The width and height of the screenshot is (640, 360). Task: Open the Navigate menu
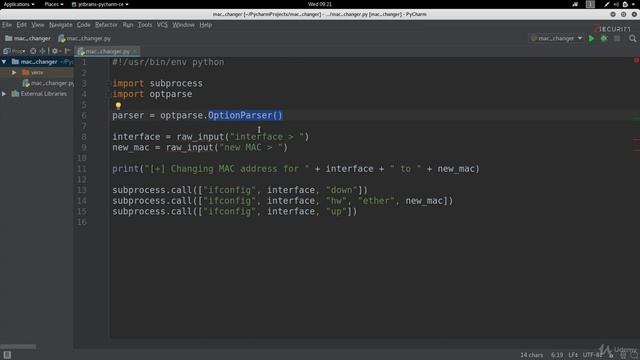click(x=60, y=25)
